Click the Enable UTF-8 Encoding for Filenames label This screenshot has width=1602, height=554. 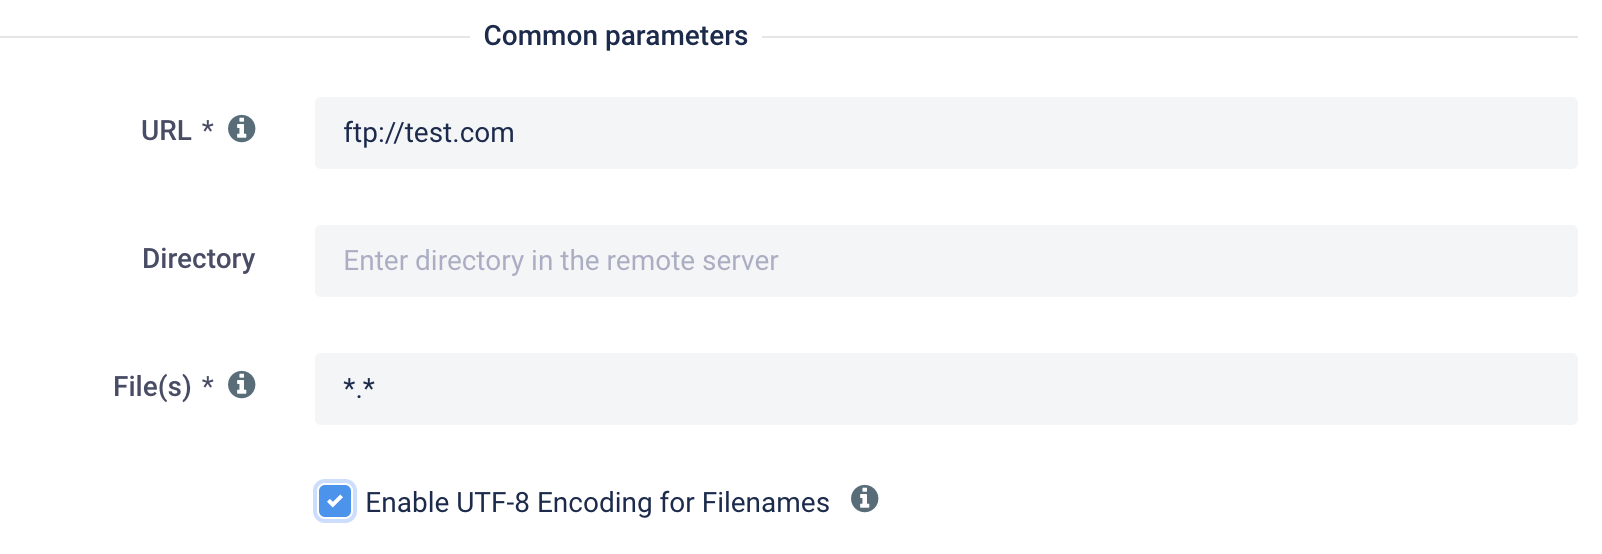coord(597,503)
